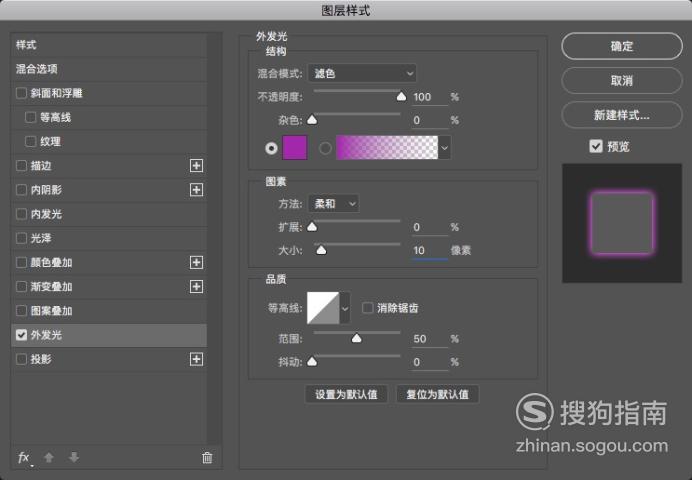Viewport: 692px width, 480px height.
Task: Toggle the 消除锯齿 checkbox
Action: [x=367, y=308]
